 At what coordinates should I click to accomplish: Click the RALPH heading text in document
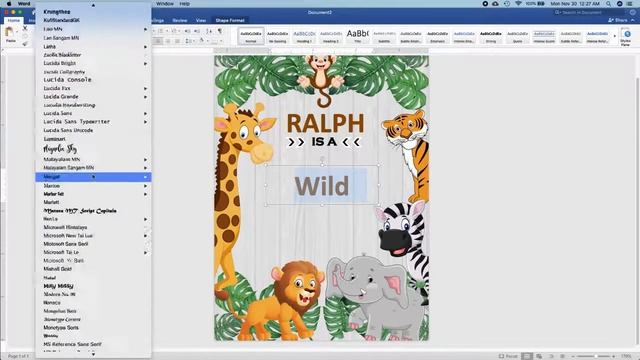click(325, 123)
